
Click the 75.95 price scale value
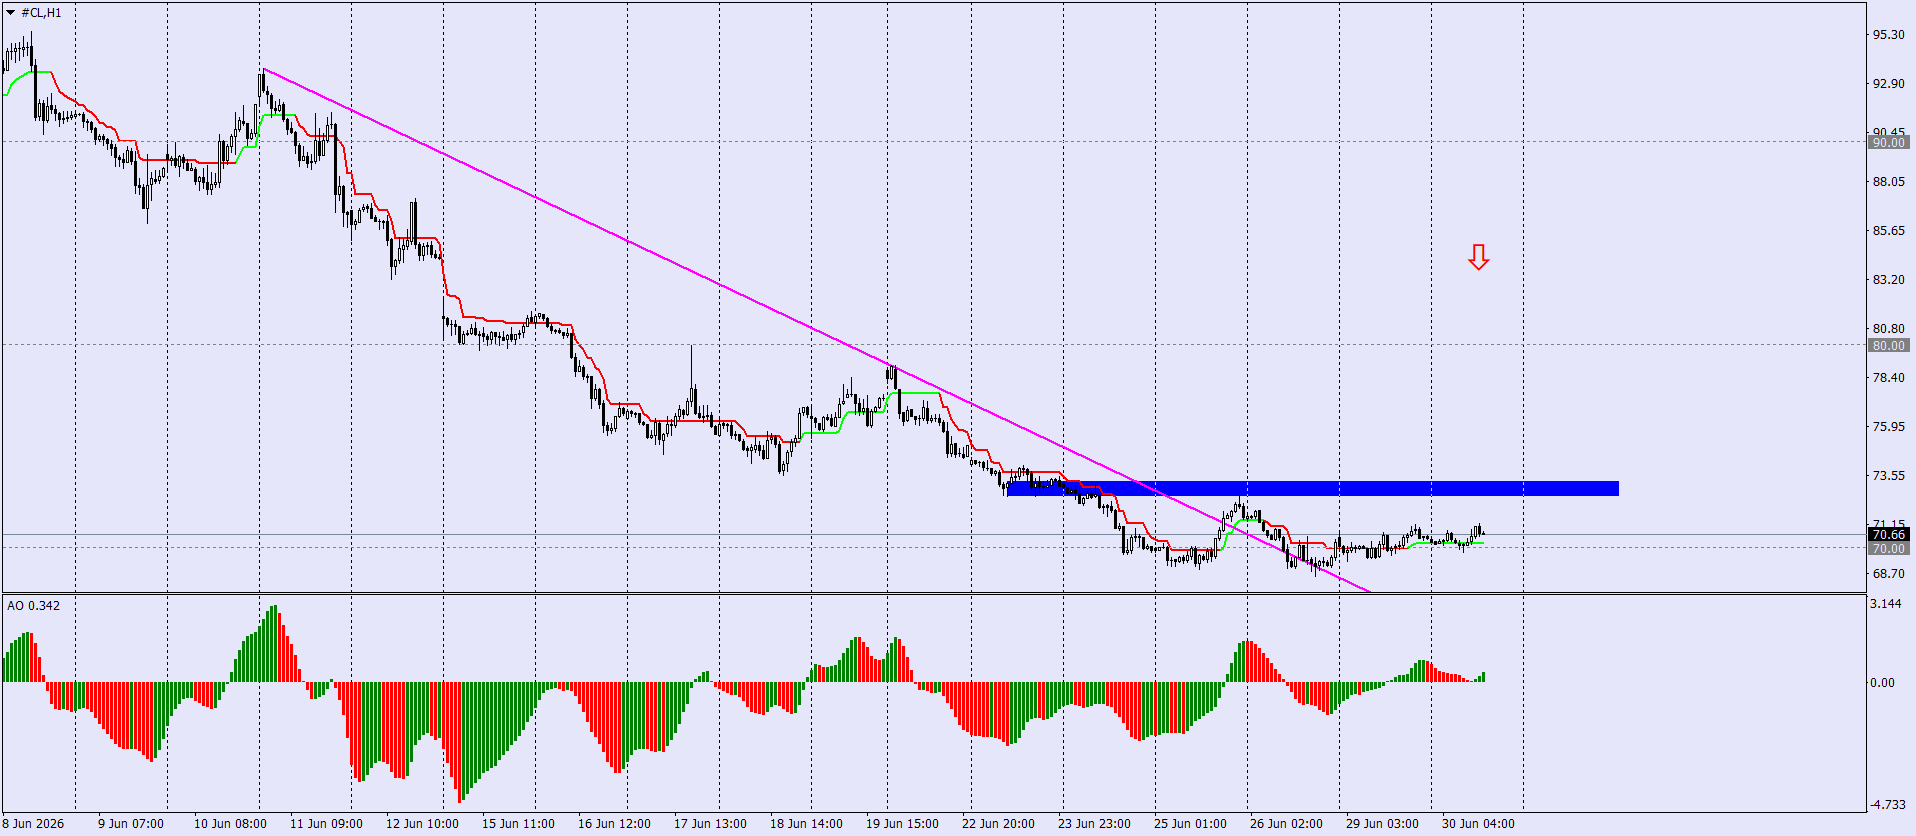point(1888,427)
